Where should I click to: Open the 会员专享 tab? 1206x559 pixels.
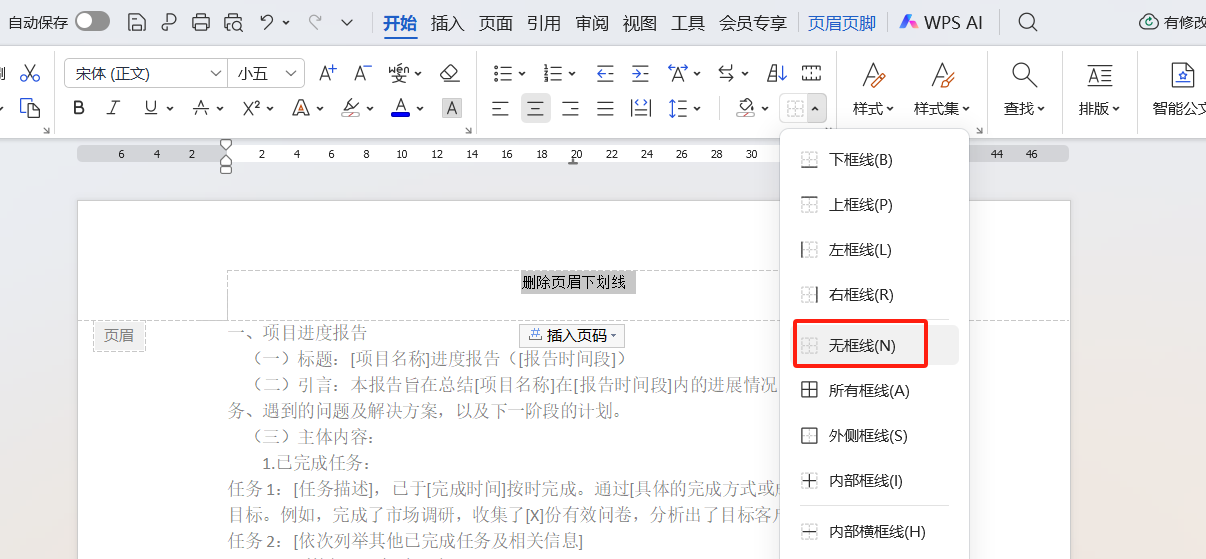pyautogui.click(x=753, y=22)
